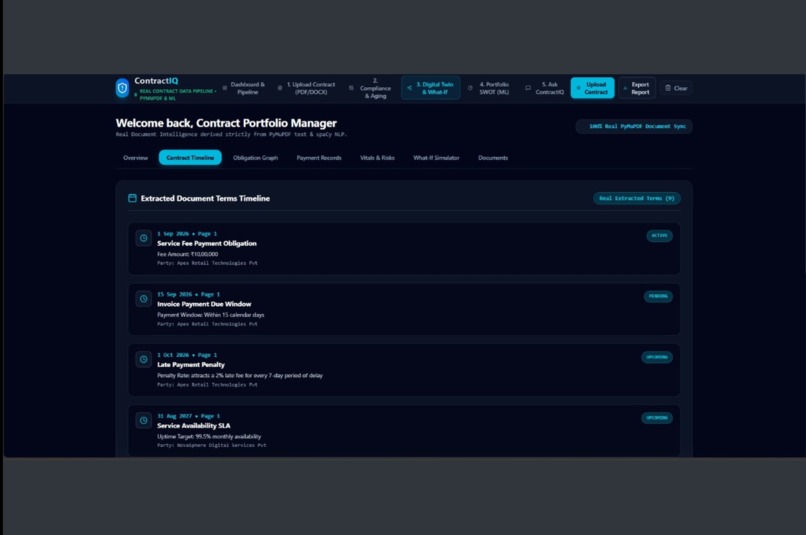Open 2. Compliance & Aging section
806x535 pixels.
coord(371,88)
